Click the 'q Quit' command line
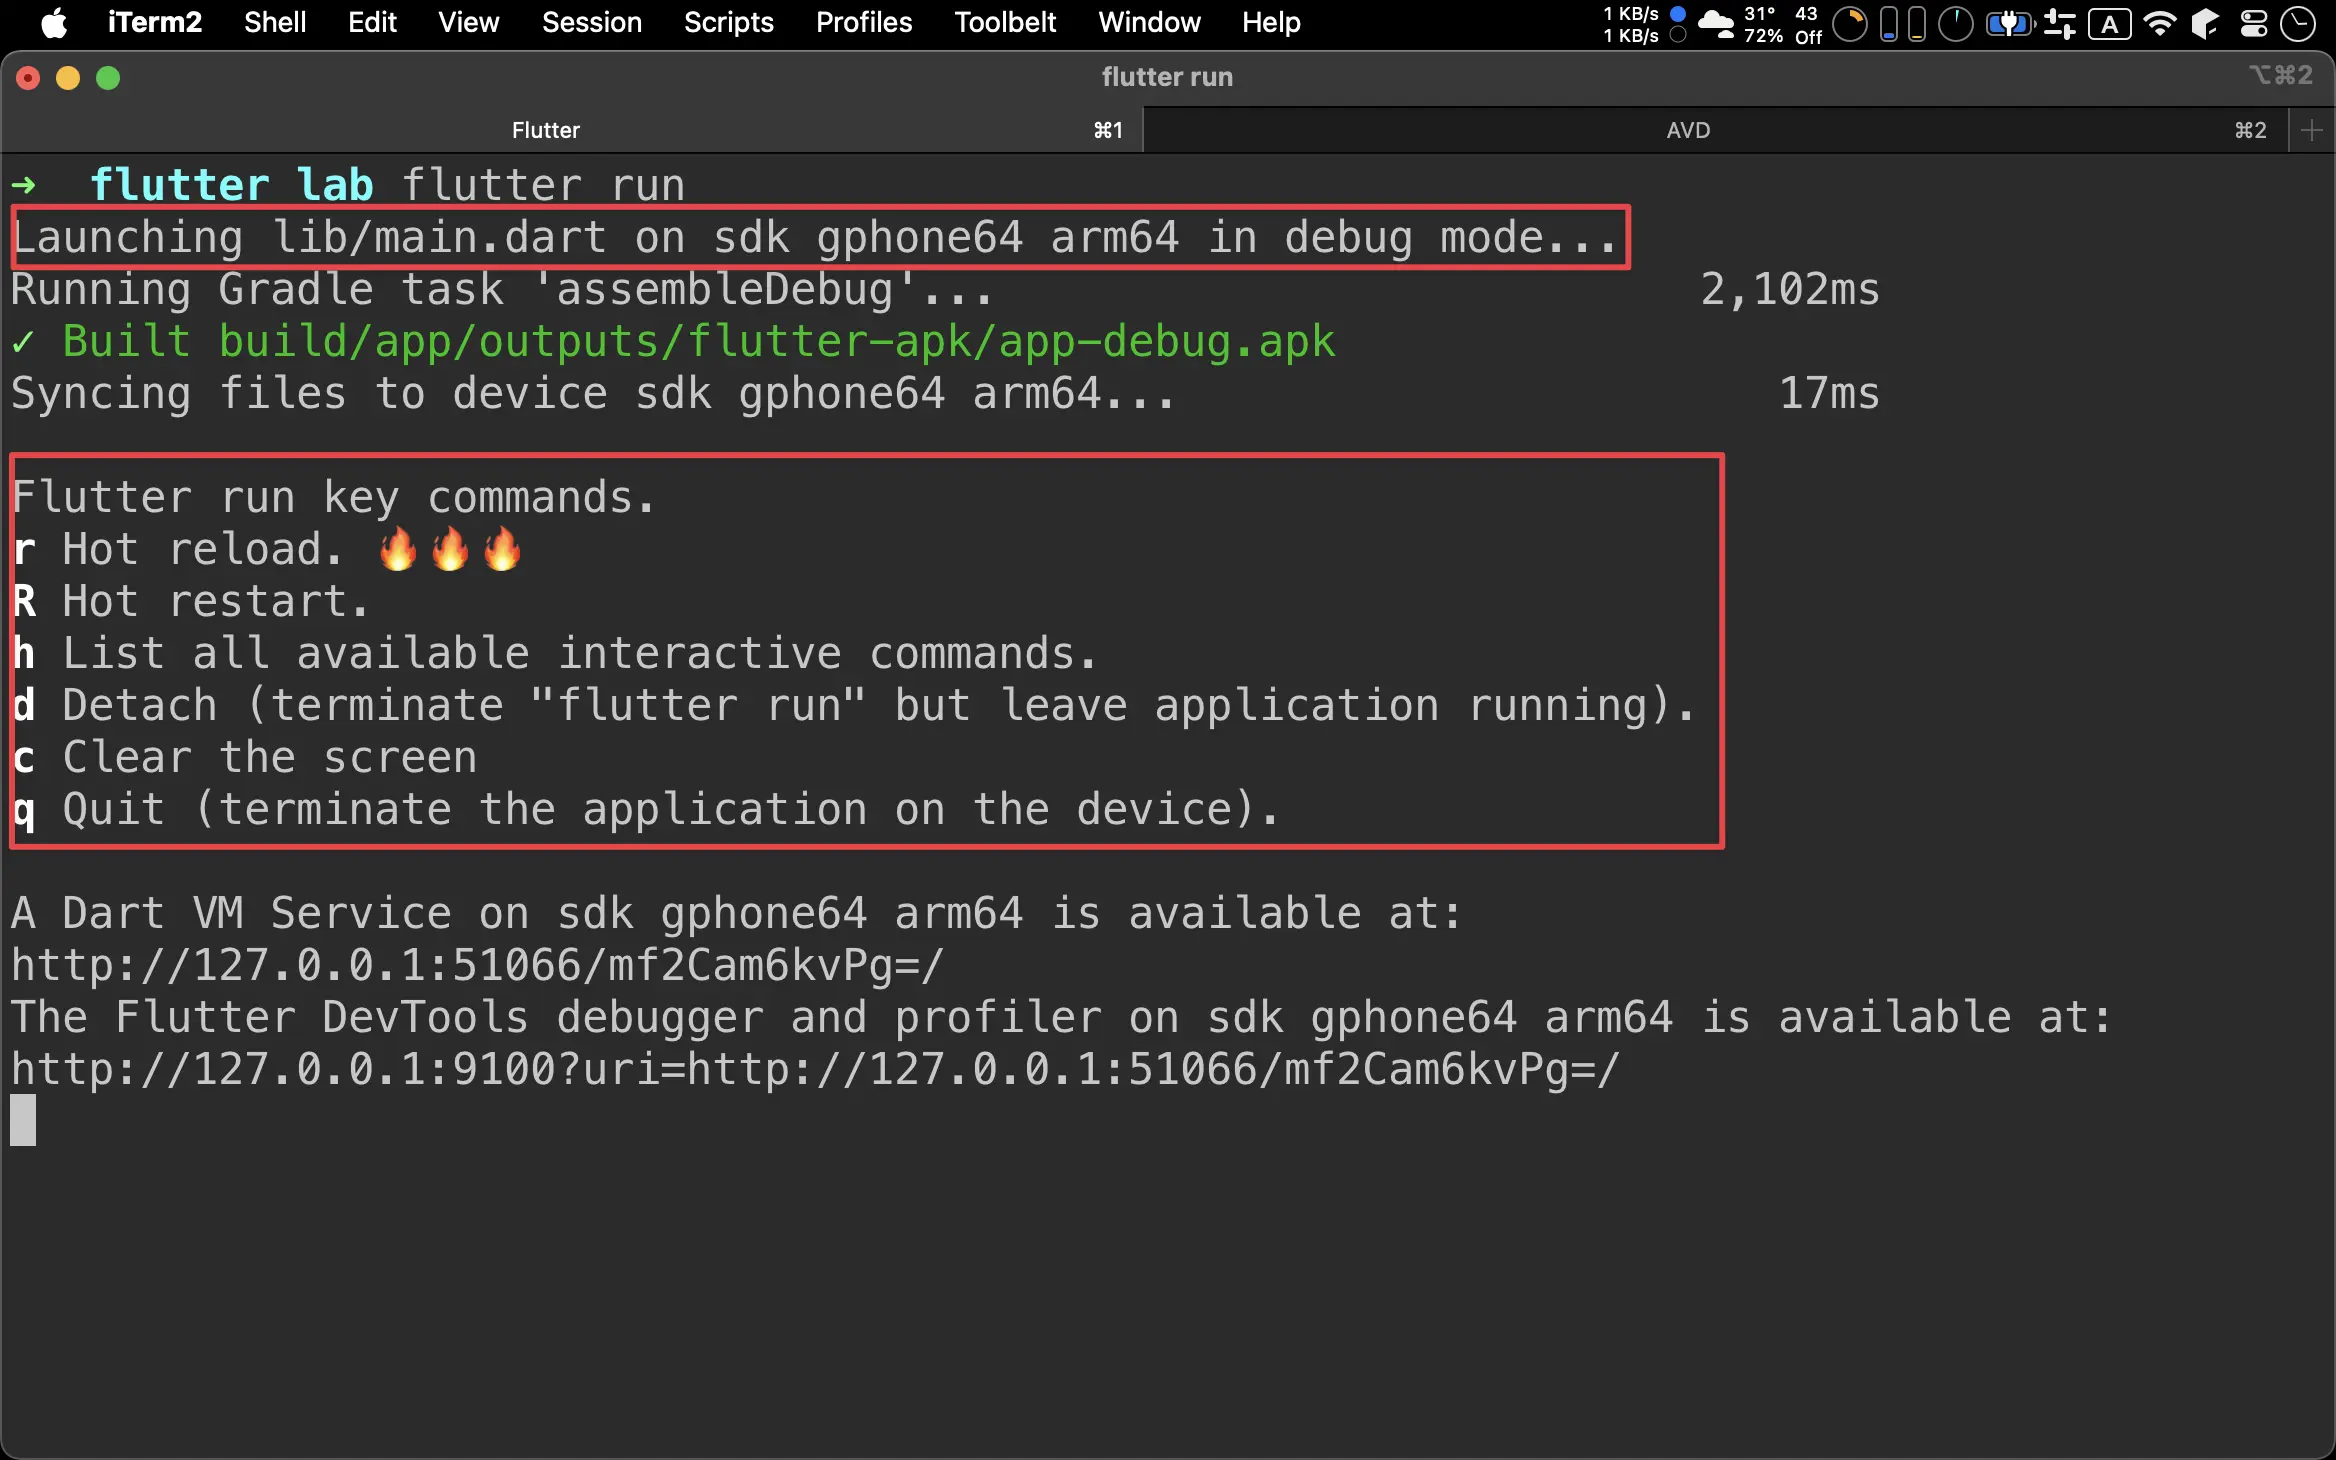Viewport: 2336px width, 1460px height. pyautogui.click(x=646, y=810)
